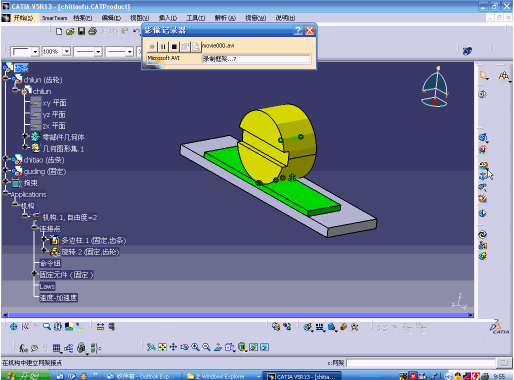
Task: Open the 100% line thickness dropdown
Action: (67, 52)
